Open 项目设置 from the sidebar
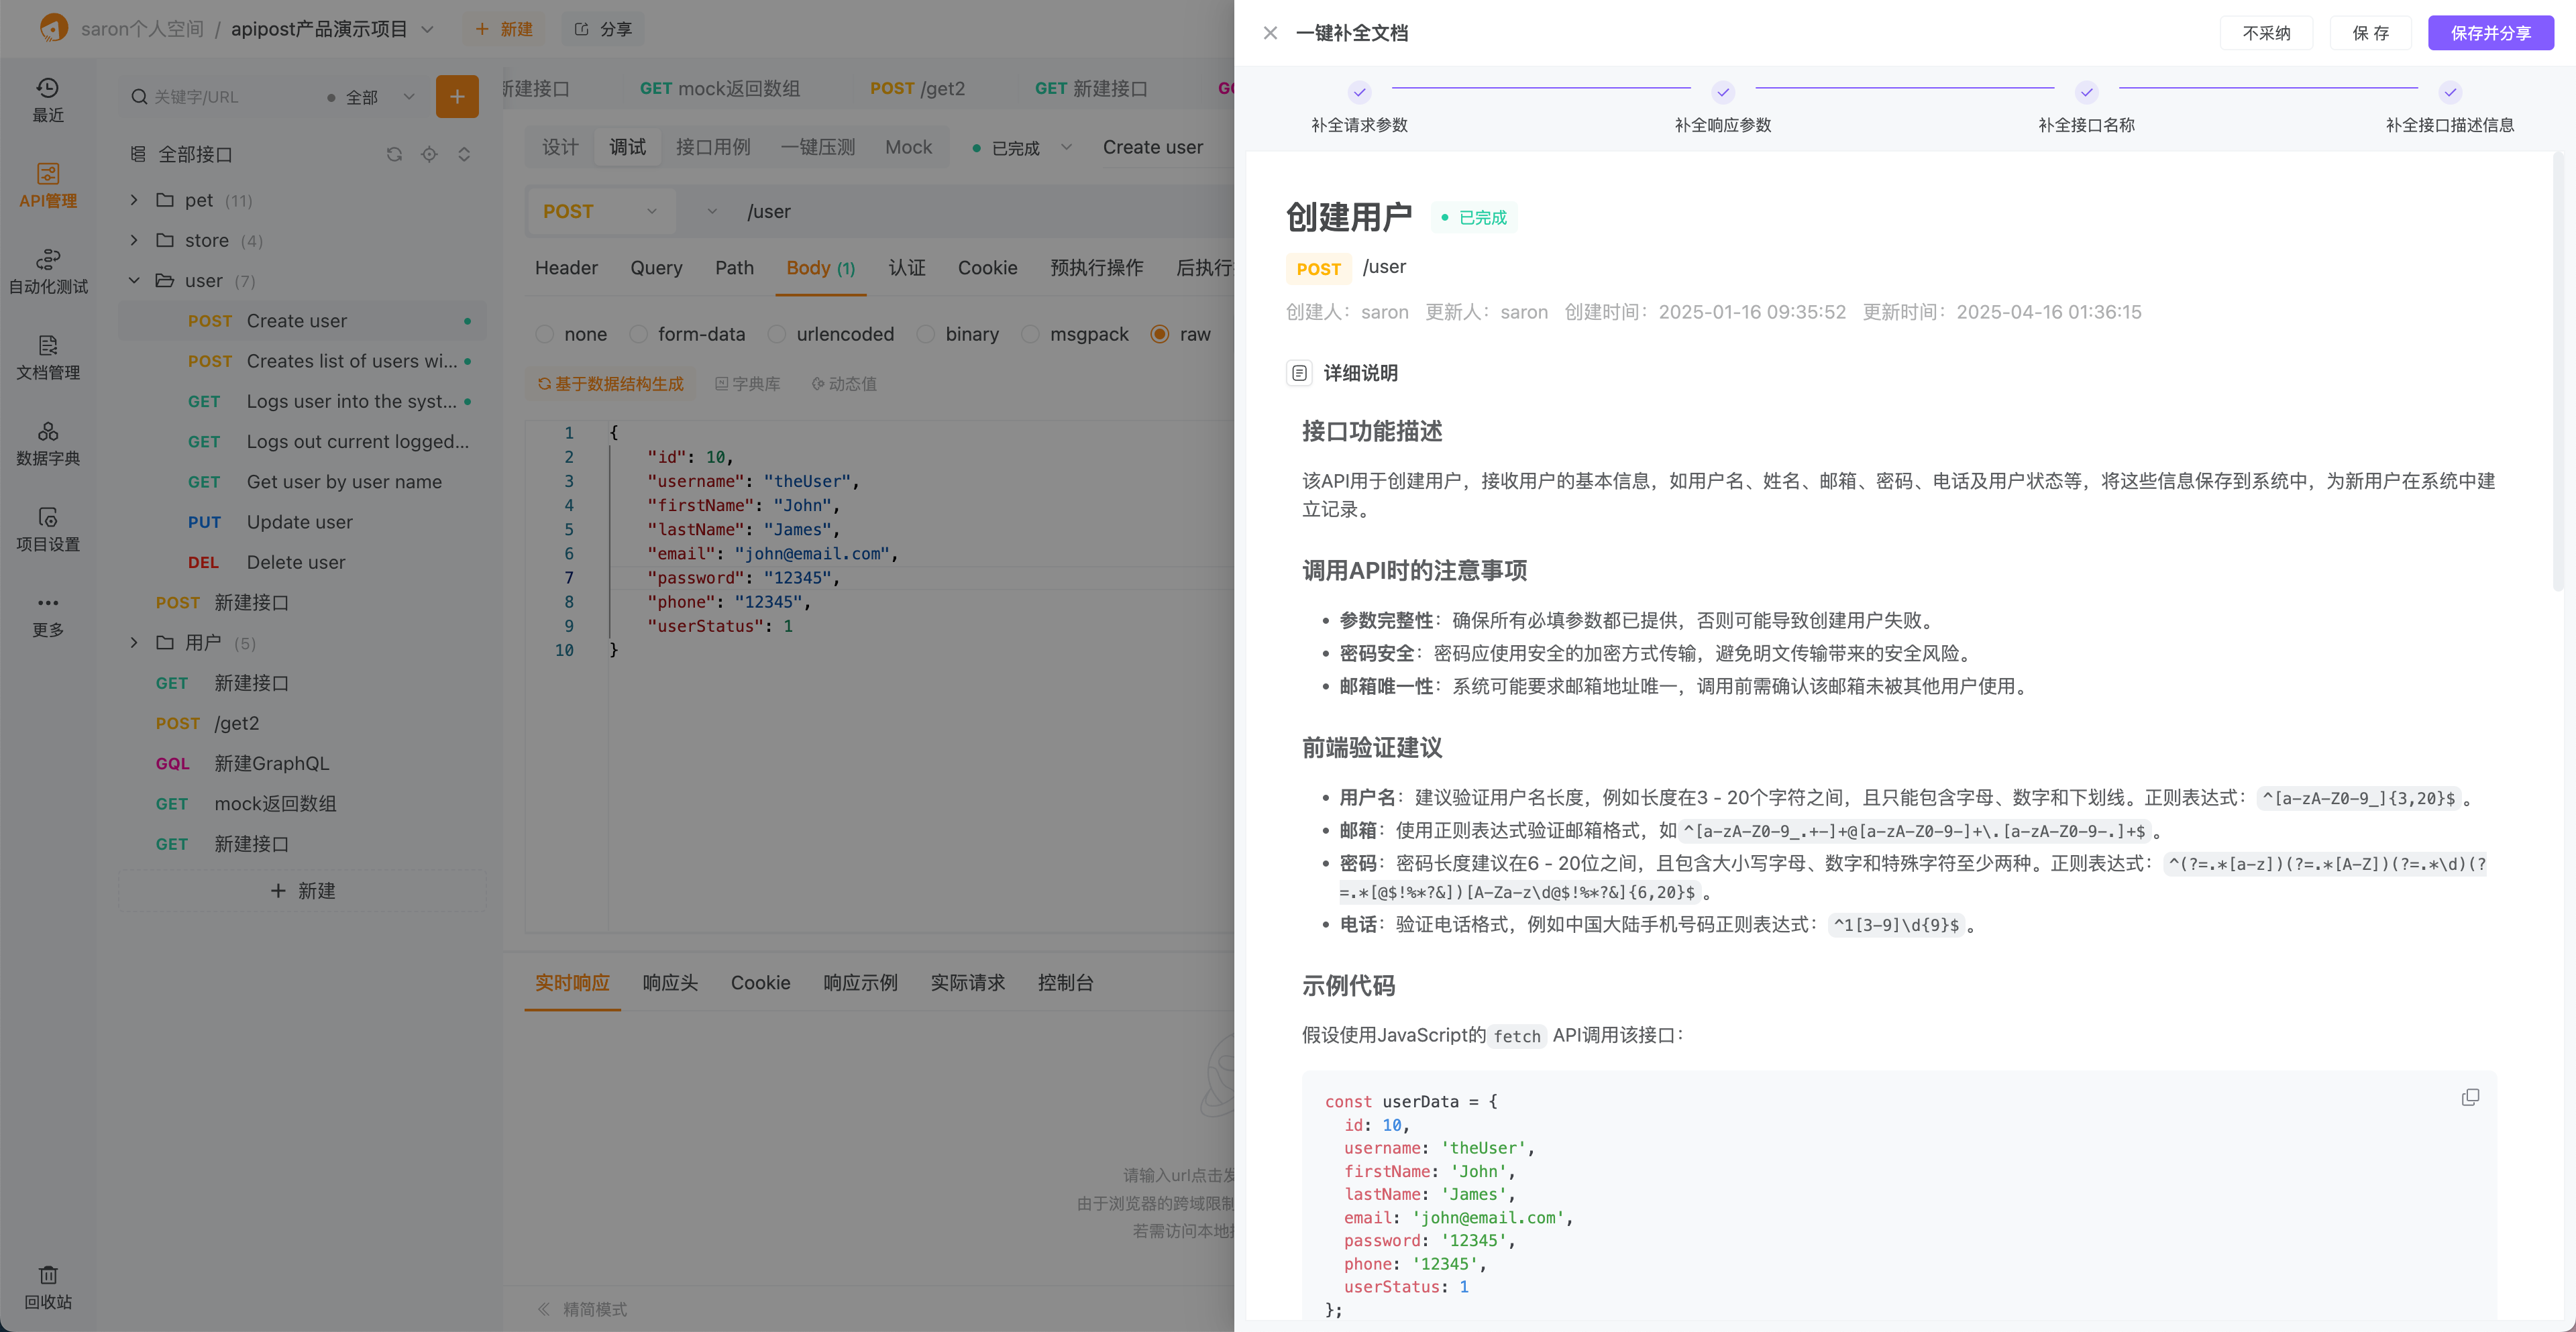 click(x=47, y=528)
